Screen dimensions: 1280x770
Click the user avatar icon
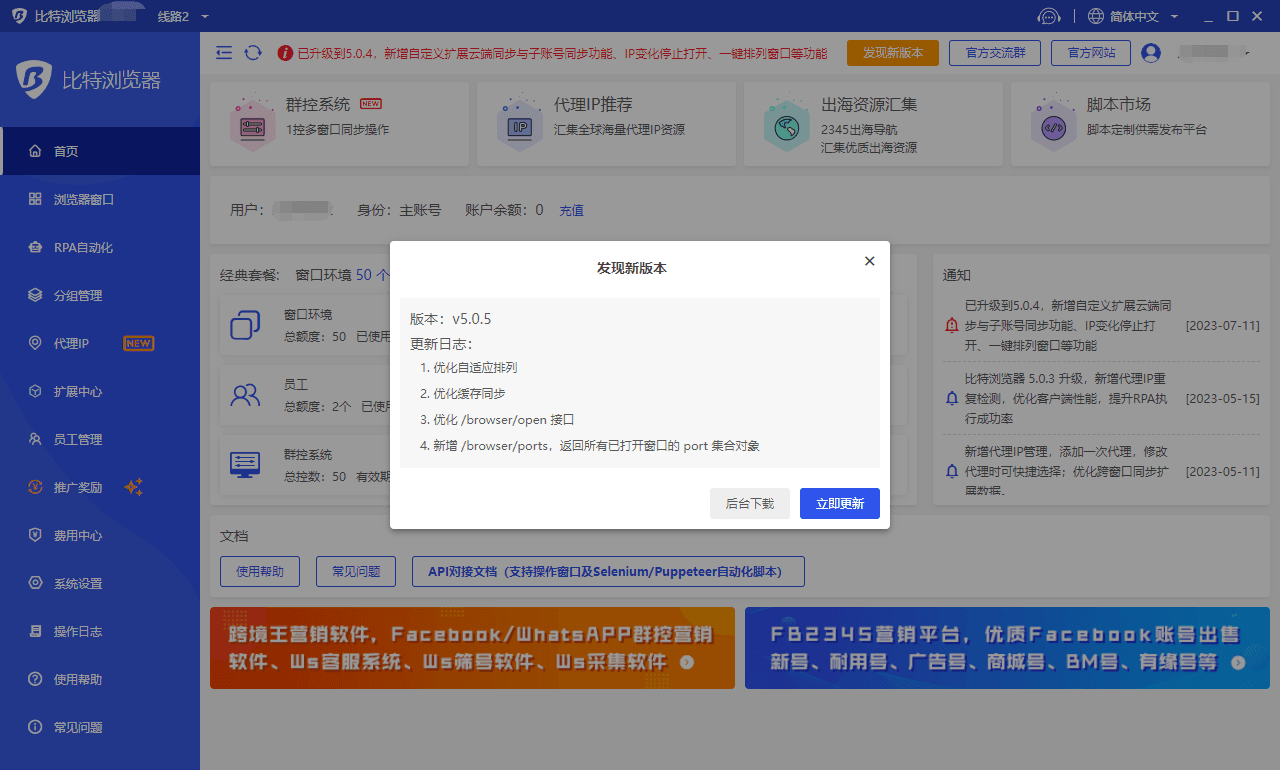1150,53
